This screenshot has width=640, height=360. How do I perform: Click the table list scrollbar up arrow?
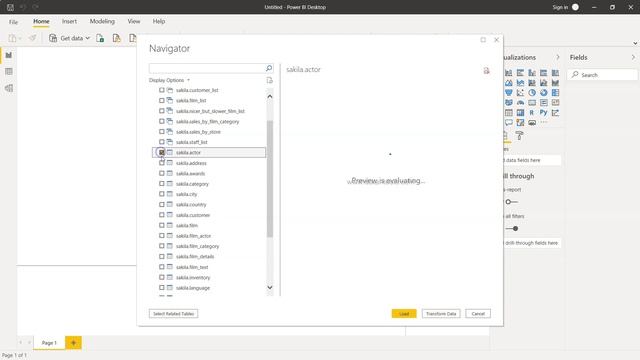click(x=270, y=97)
